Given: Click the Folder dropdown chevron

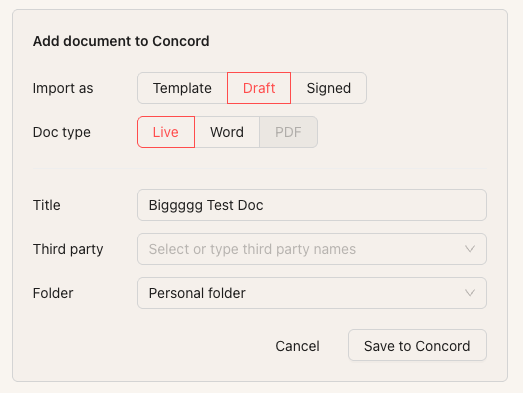Looking at the screenshot, I should [470, 293].
